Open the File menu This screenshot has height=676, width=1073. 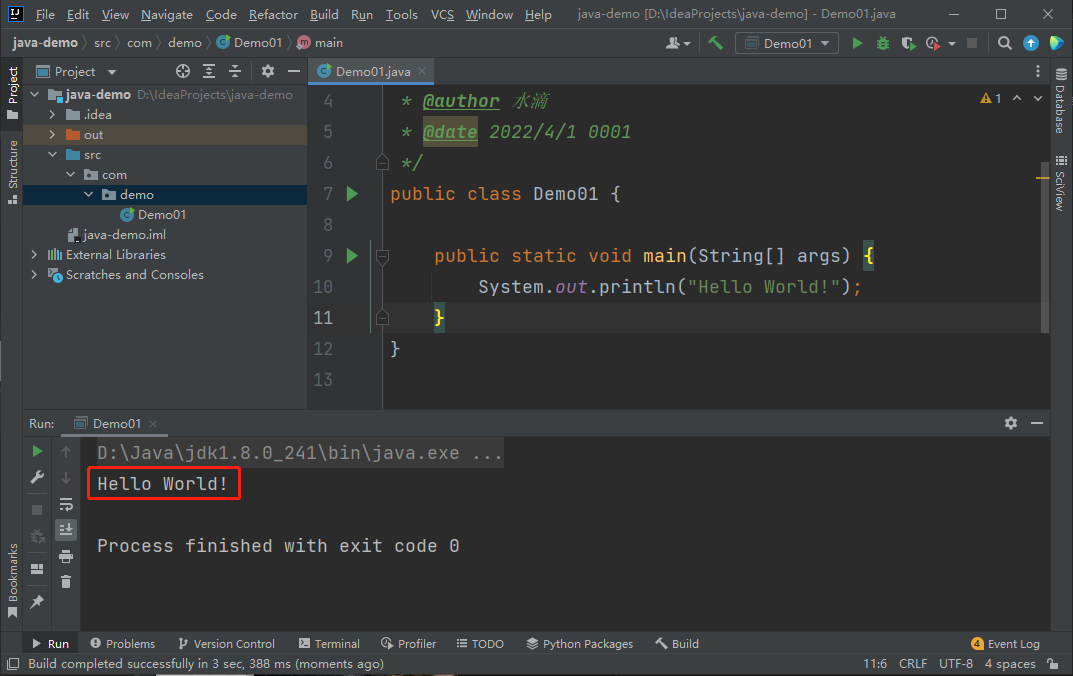(45, 14)
